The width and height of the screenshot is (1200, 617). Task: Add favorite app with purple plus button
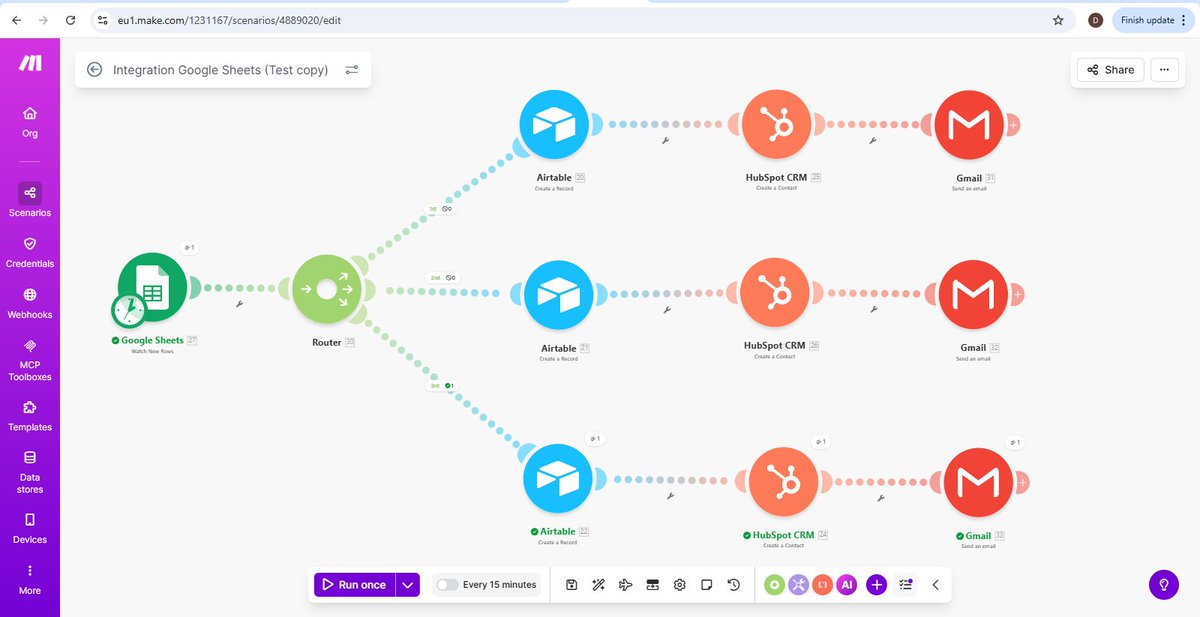click(x=877, y=585)
